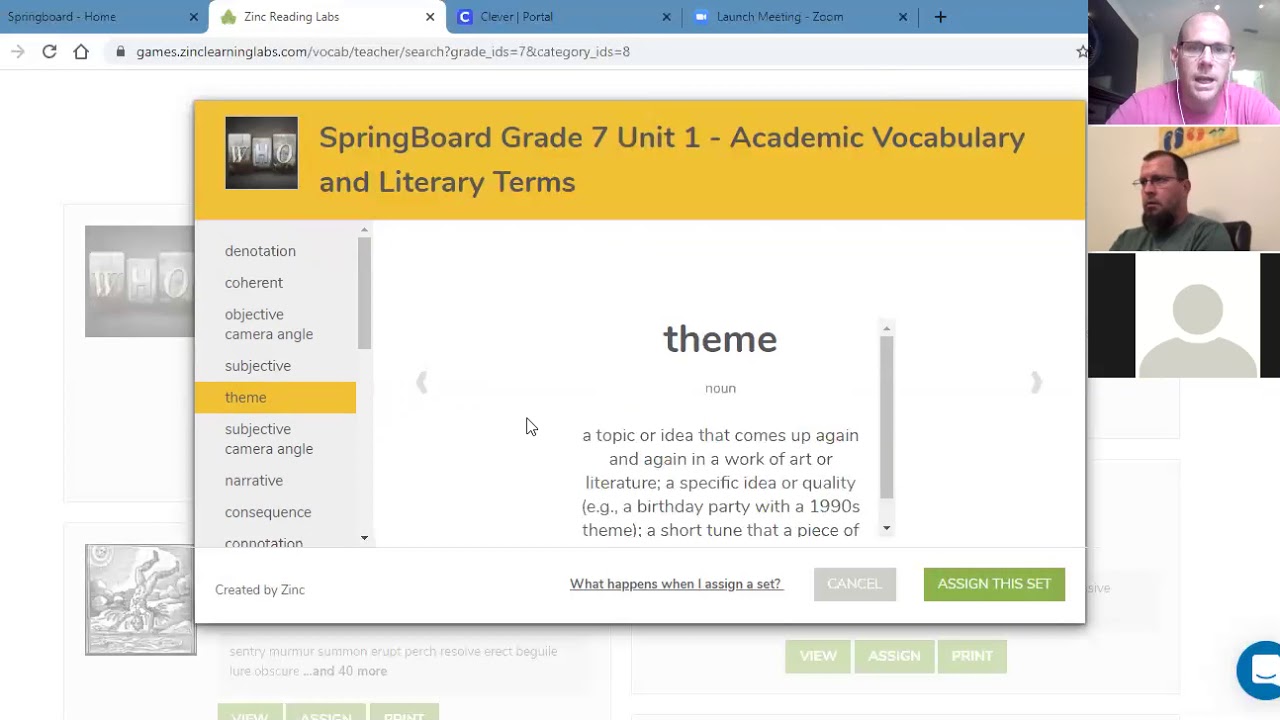Go to the previous word card arrow
Viewport: 1280px width, 720px height.
pos(422,383)
